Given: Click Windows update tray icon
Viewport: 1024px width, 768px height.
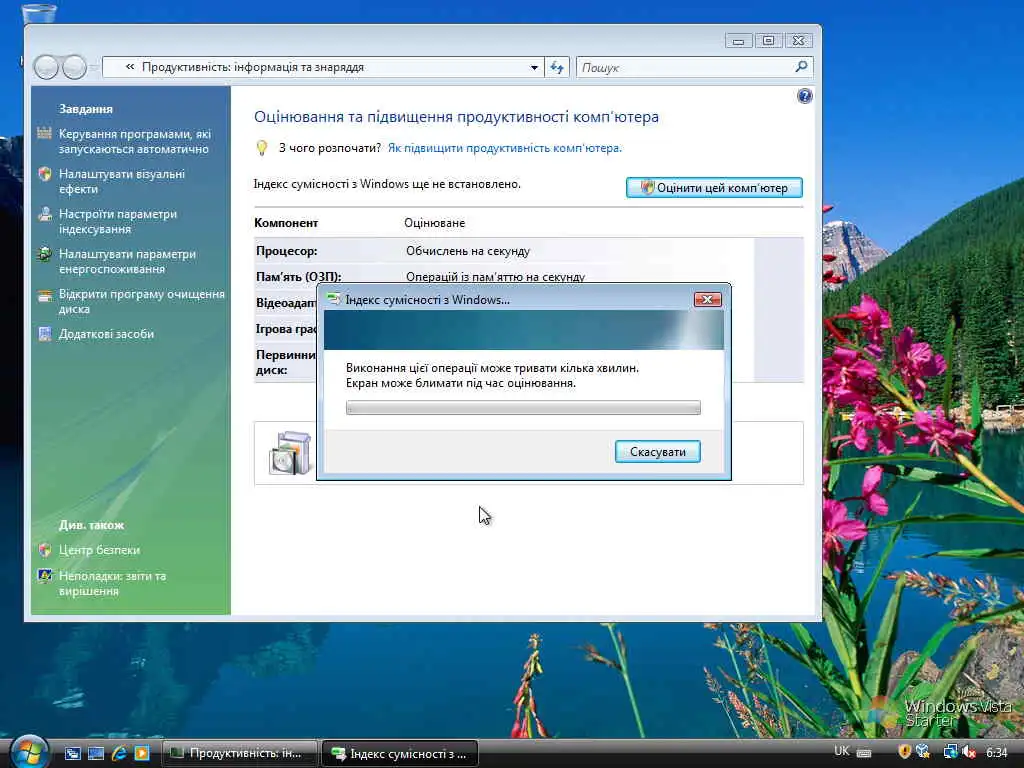Looking at the screenshot, I should [923, 752].
